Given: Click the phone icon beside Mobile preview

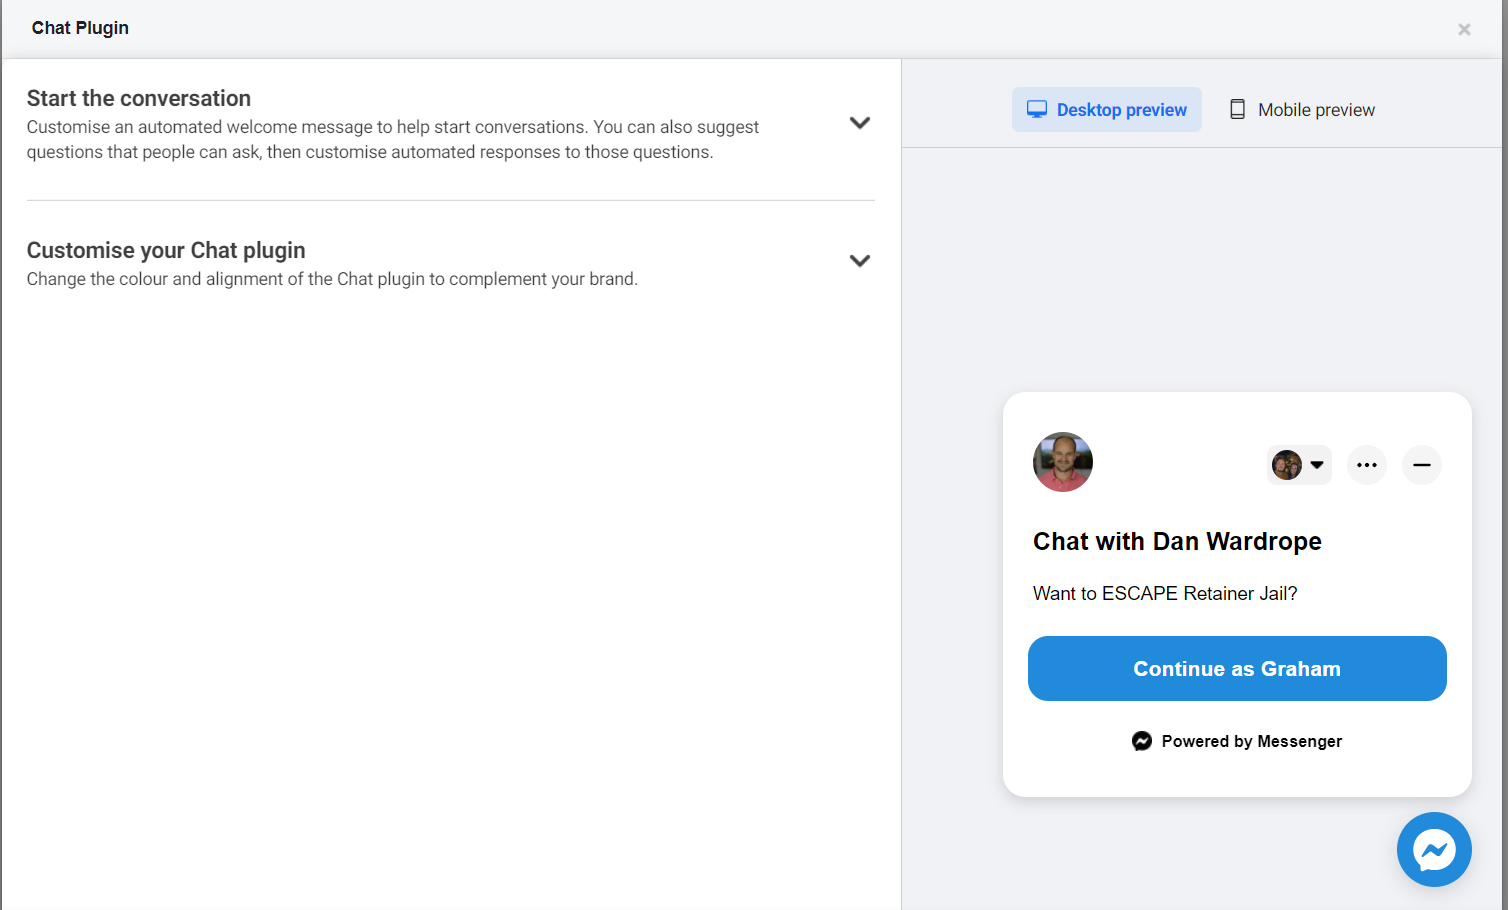Looking at the screenshot, I should click(1239, 109).
